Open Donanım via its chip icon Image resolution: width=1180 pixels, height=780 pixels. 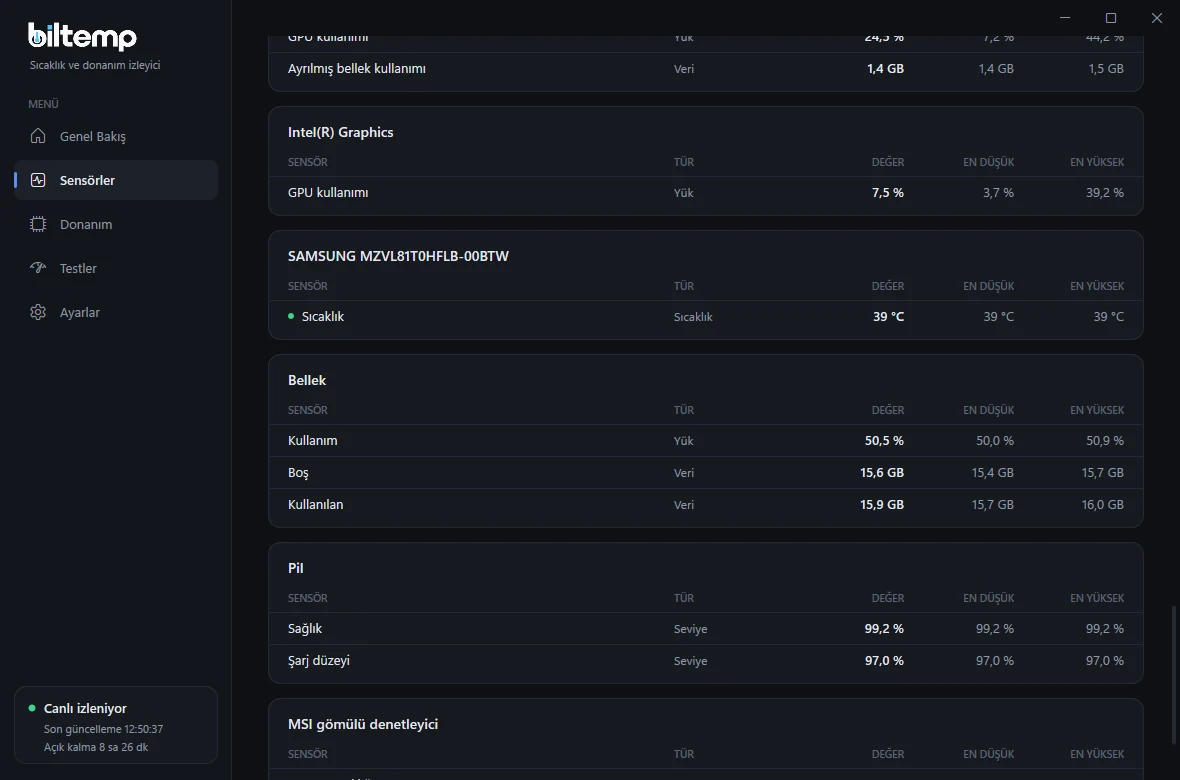[x=38, y=224]
